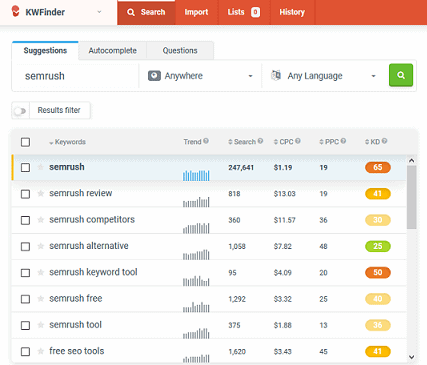The image size is (427, 365).
Task: Open the Any Language dropdown
Action: click(323, 76)
